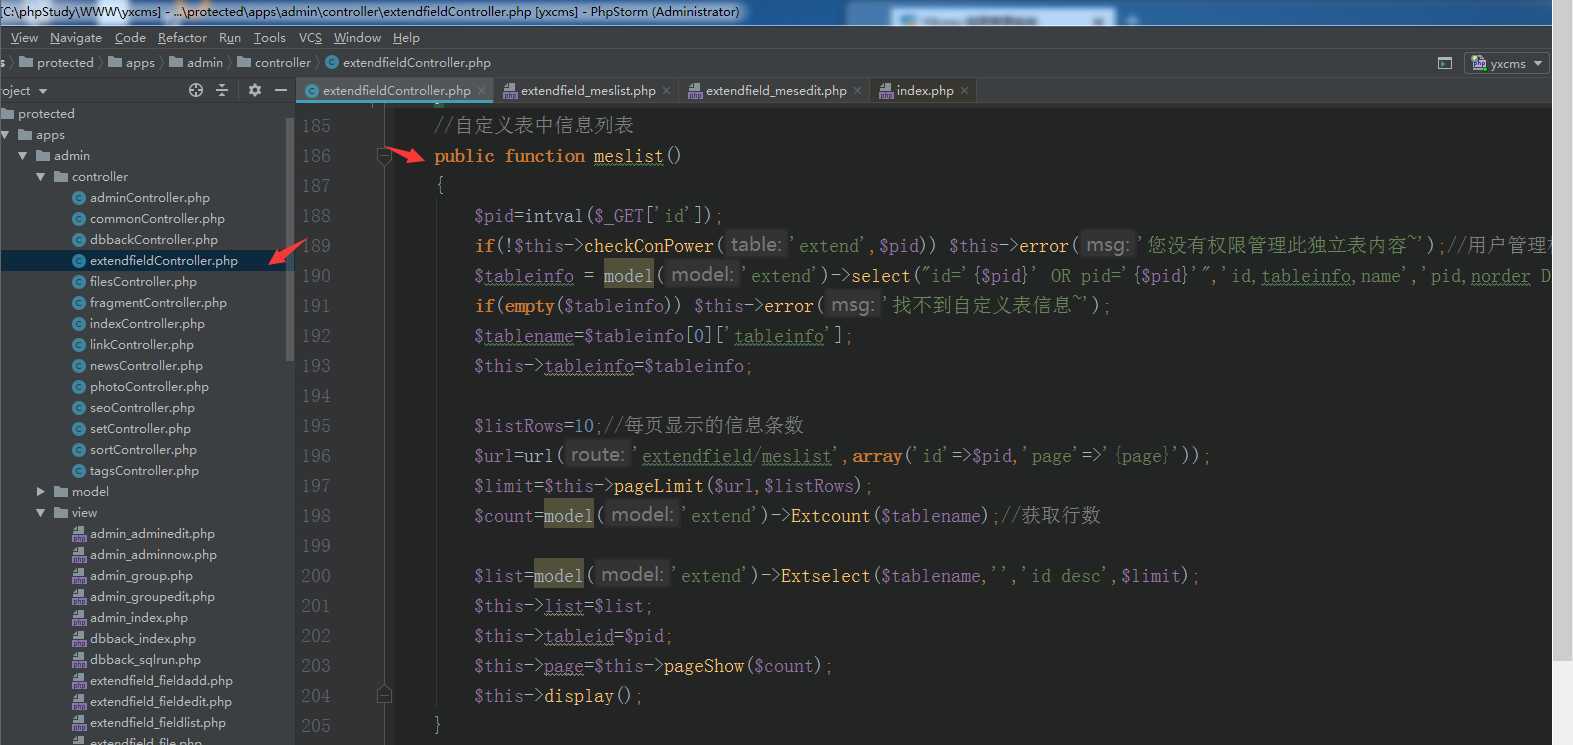Open the Run menu
Viewport: 1573px width, 745px height.
tap(230, 38)
